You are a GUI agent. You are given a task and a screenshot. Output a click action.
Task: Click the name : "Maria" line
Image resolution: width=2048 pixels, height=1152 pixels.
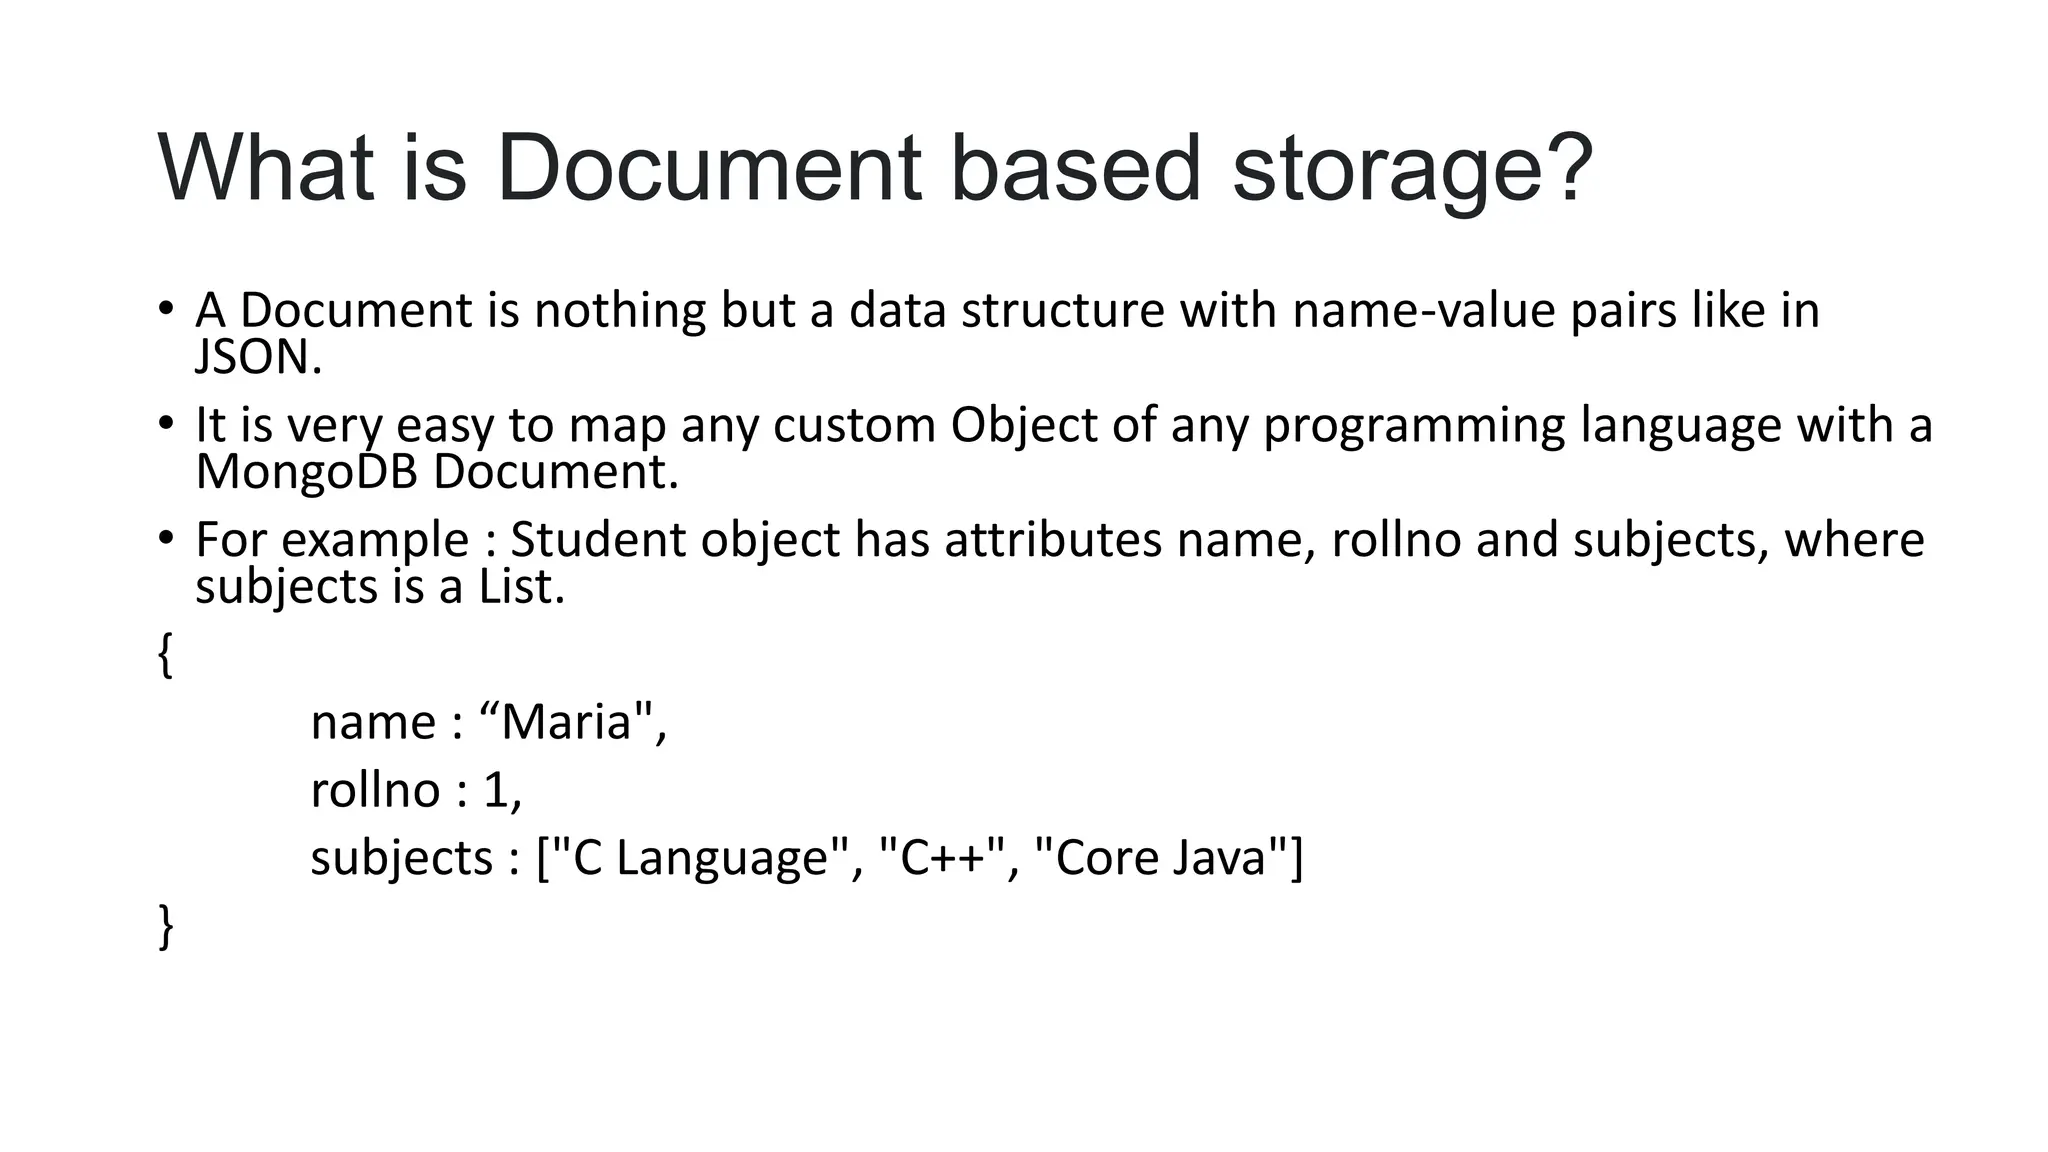(x=488, y=722)
